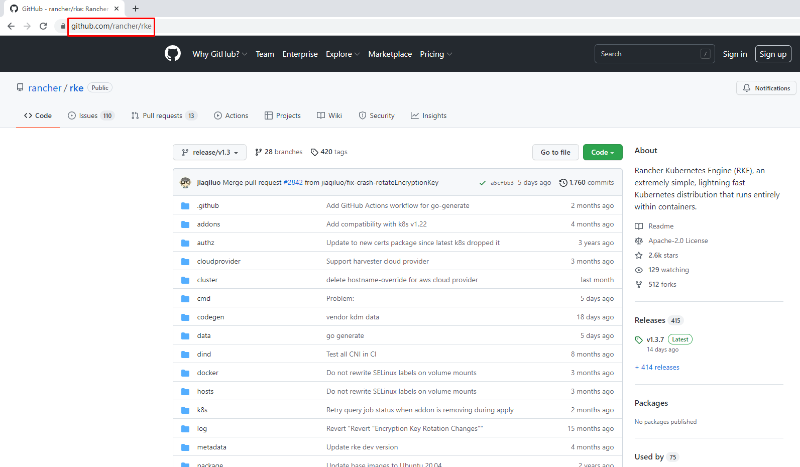Open the codegen folder icon
800x467 pixels.
coord(185,317)
